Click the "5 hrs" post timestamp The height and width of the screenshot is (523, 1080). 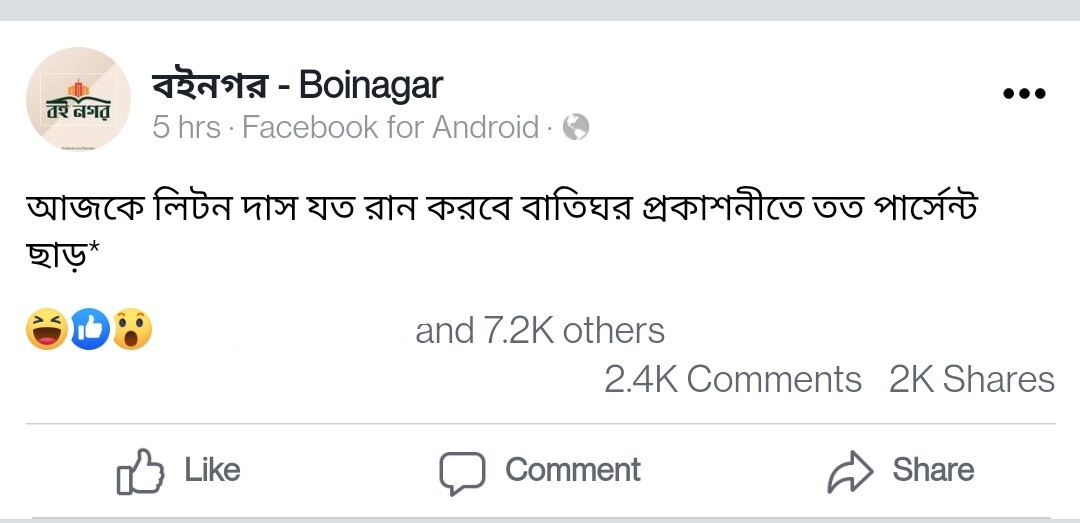point(186,128)
